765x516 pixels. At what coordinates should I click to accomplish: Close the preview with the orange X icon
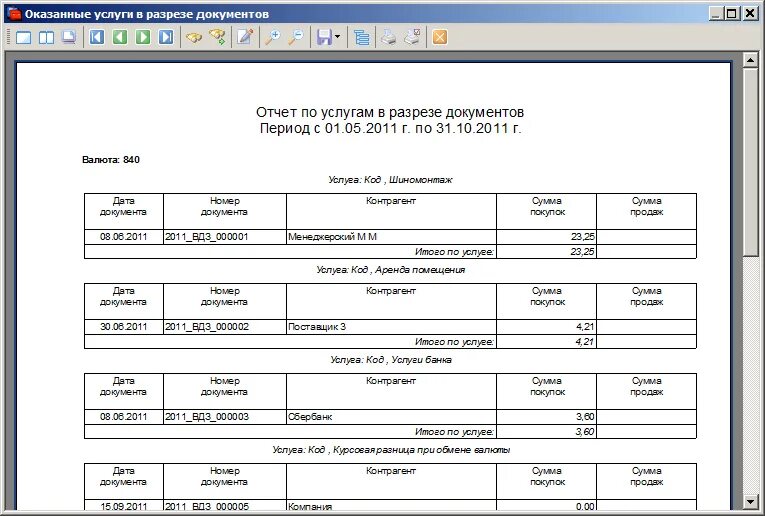pyautogui.click(x=440, y=37)
